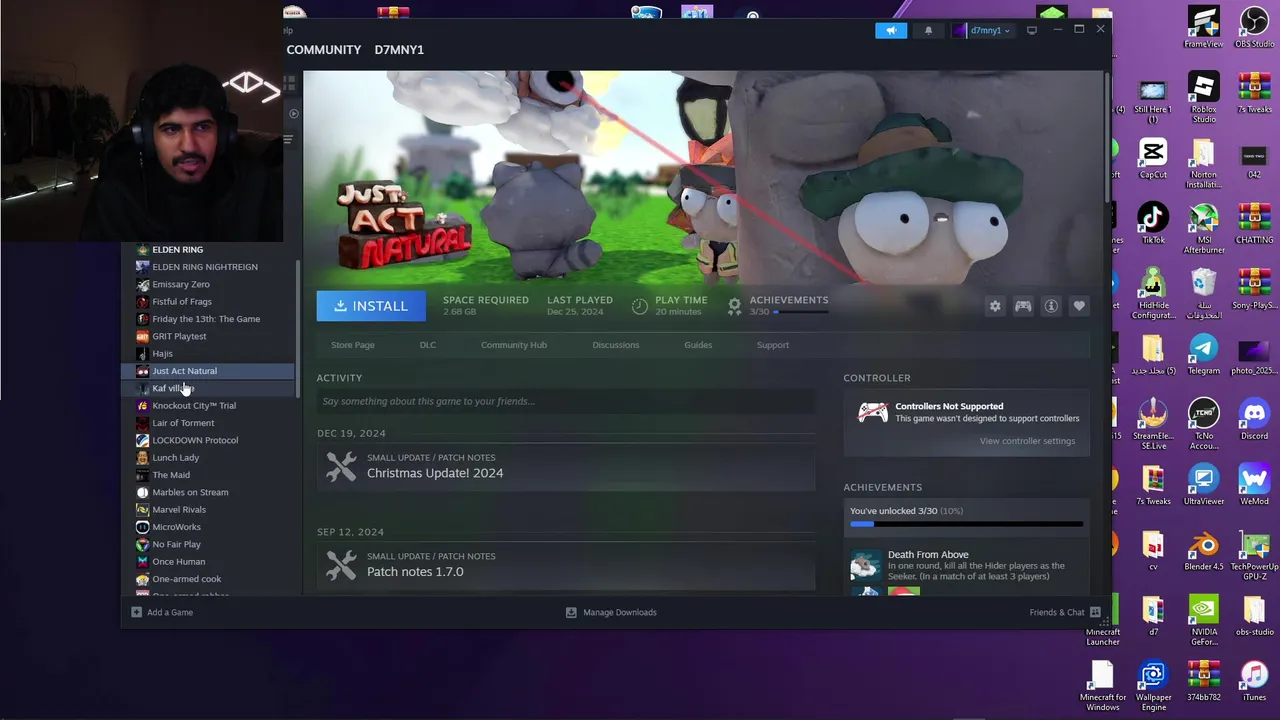Screen dimensions: 1280x720
Task: Click the WeMod desktop icon
Action: (x=1254, y=484)
